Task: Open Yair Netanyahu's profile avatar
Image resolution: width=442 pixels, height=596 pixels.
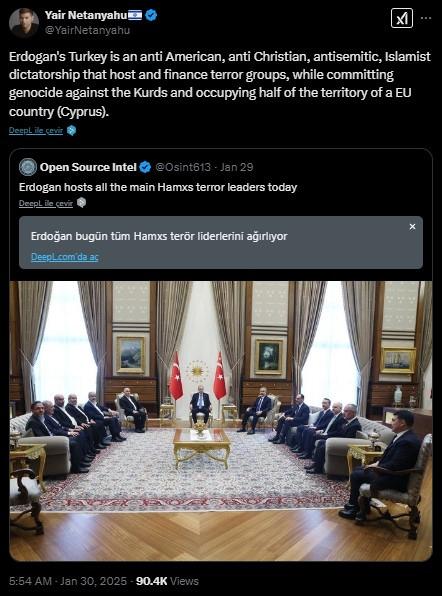Action: tap(24, 22)
